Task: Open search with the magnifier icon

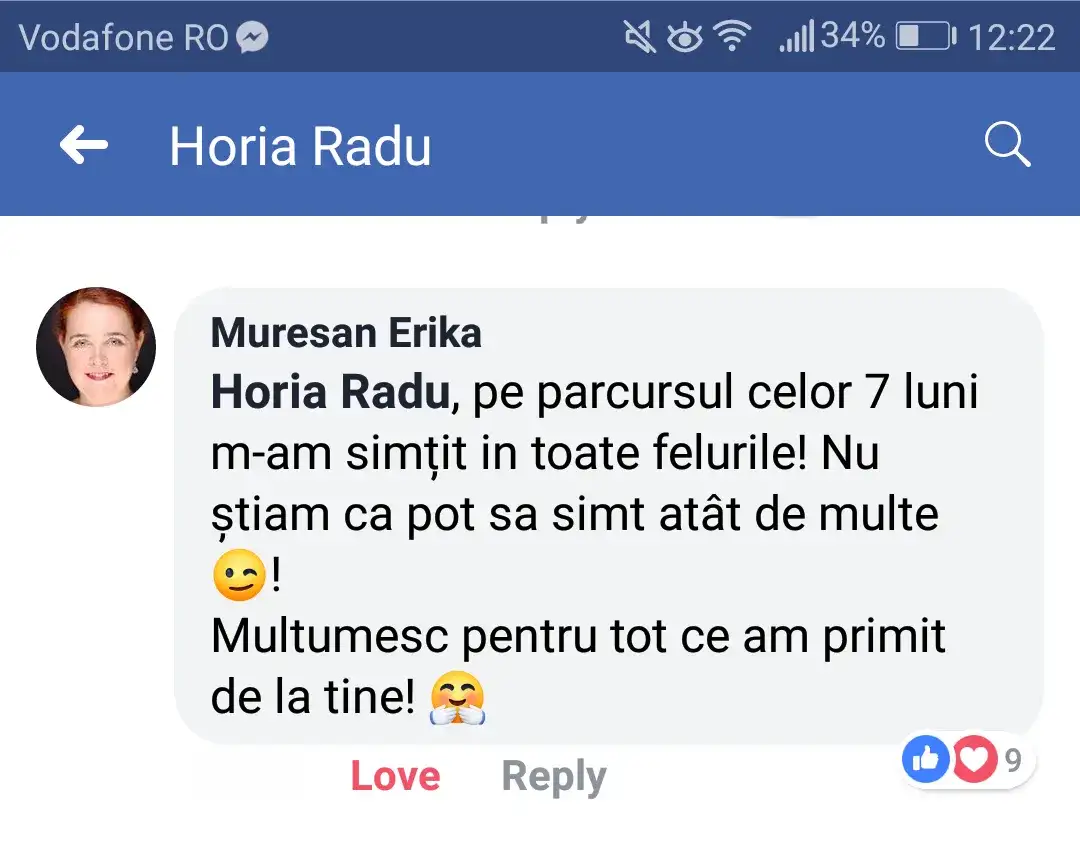Action: 1007,146
